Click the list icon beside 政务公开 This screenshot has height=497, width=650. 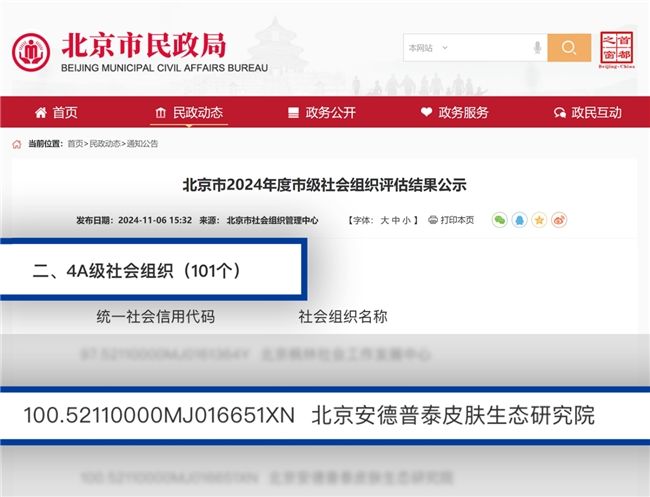[x=293, y=113]
